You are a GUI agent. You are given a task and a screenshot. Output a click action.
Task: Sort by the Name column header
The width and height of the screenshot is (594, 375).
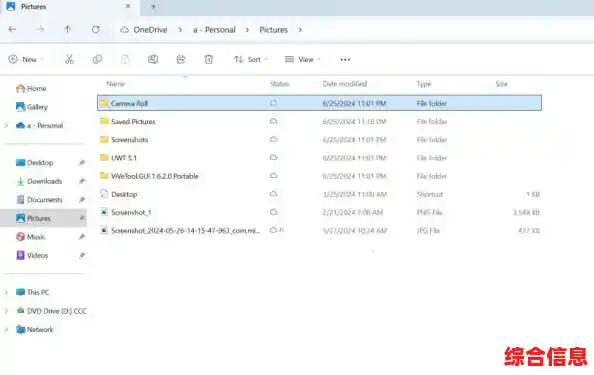[x=116, y=84]
